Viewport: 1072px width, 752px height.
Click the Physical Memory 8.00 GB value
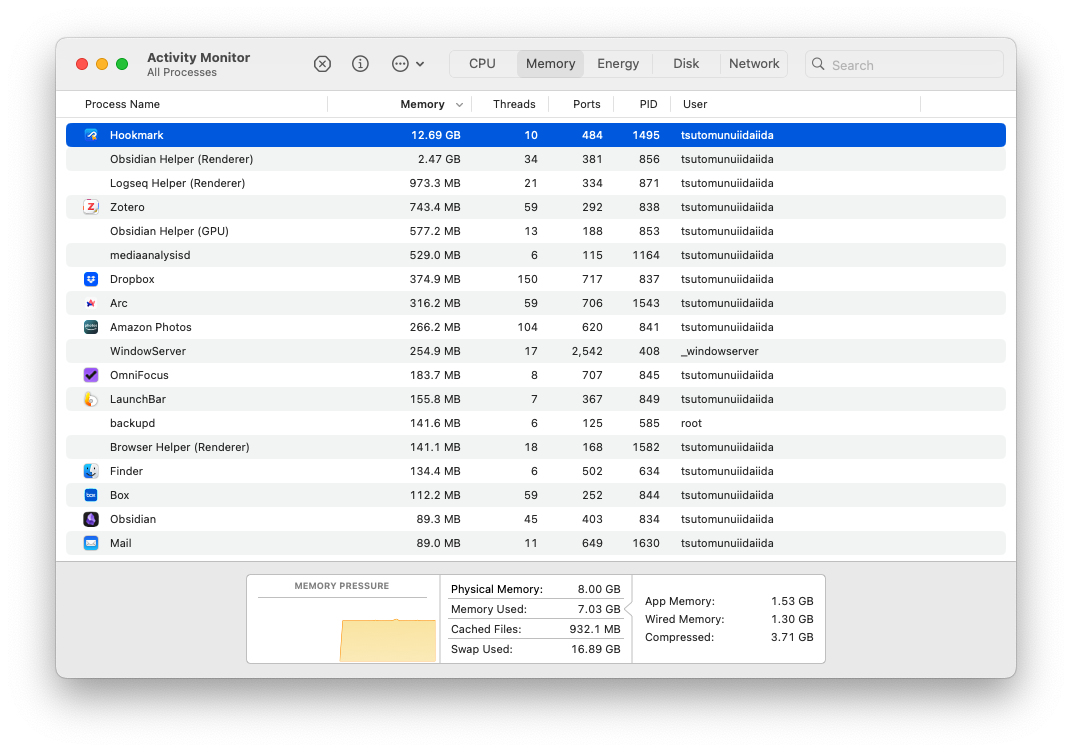coord(599,589)
